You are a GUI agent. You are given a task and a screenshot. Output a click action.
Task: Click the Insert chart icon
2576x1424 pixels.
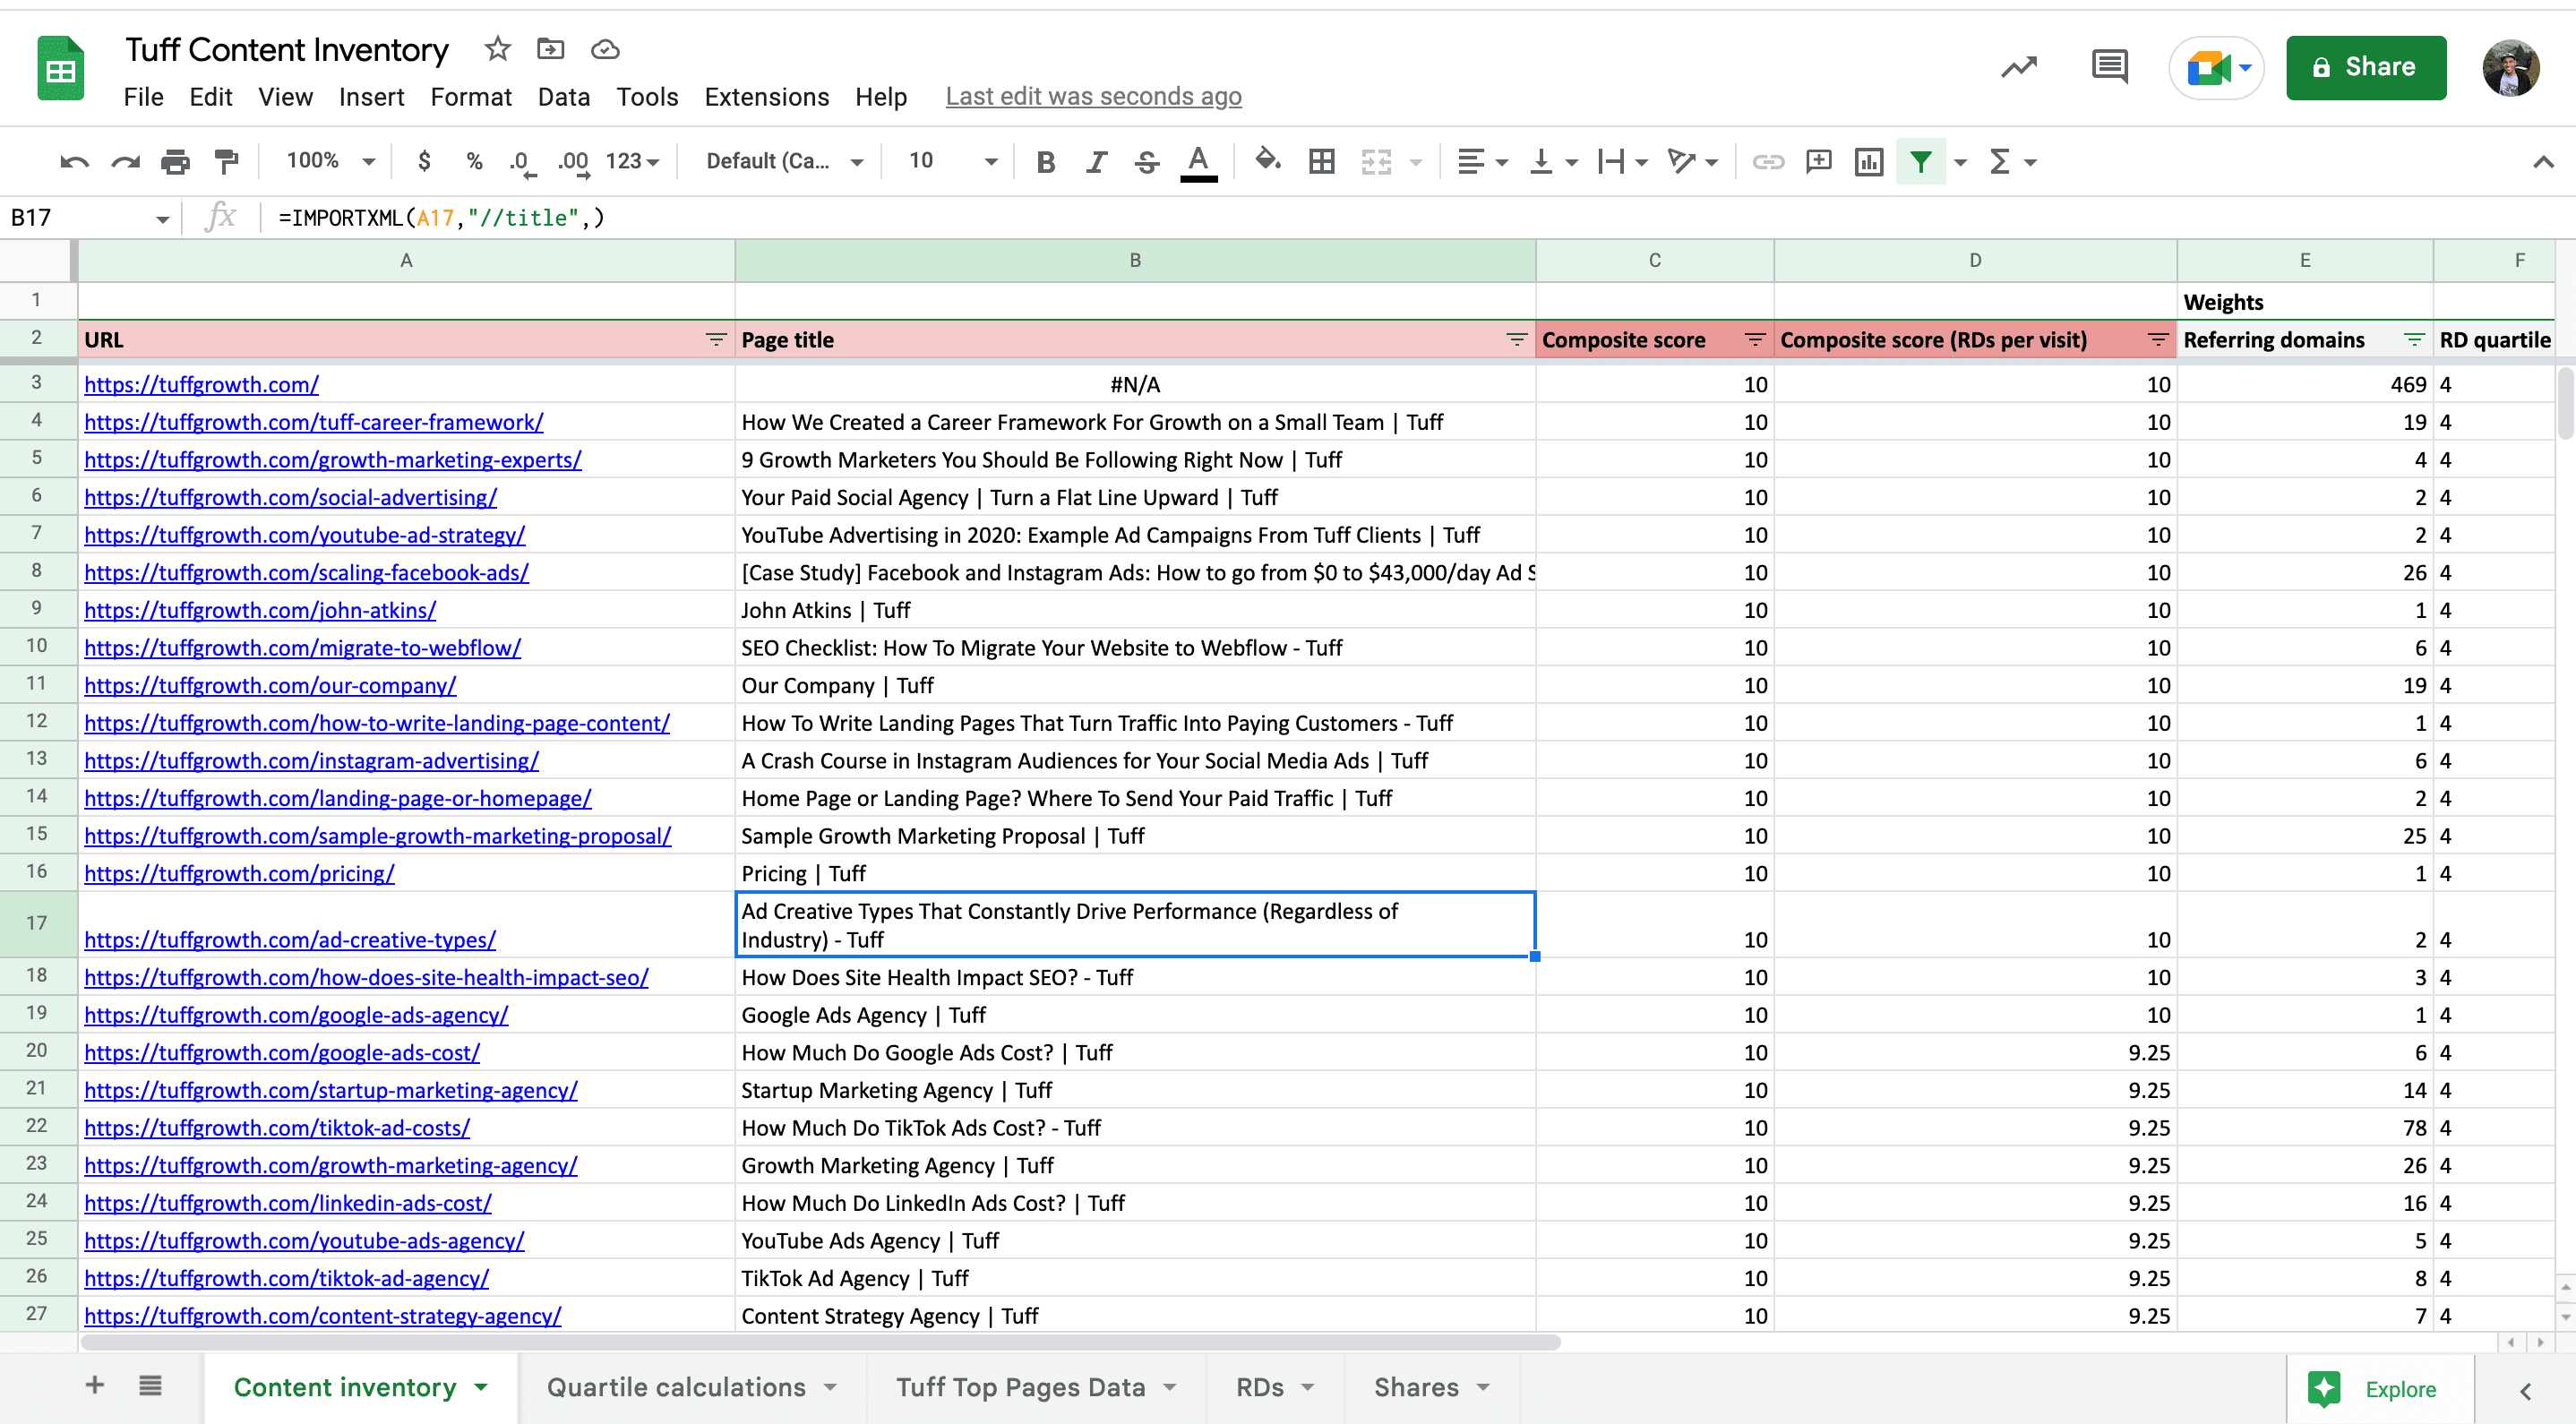(x=1868, y=161)
